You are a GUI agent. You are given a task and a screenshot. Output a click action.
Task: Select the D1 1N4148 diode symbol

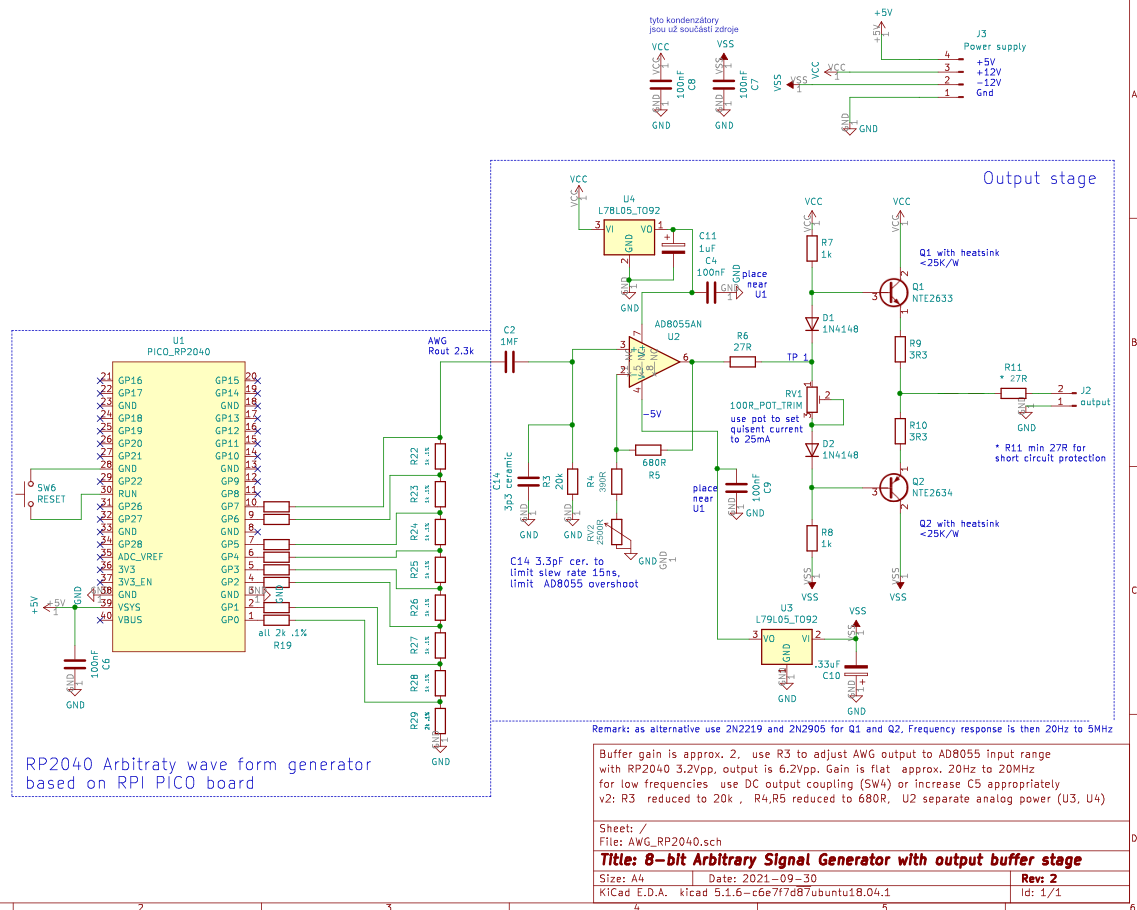(x=812, y=323)
